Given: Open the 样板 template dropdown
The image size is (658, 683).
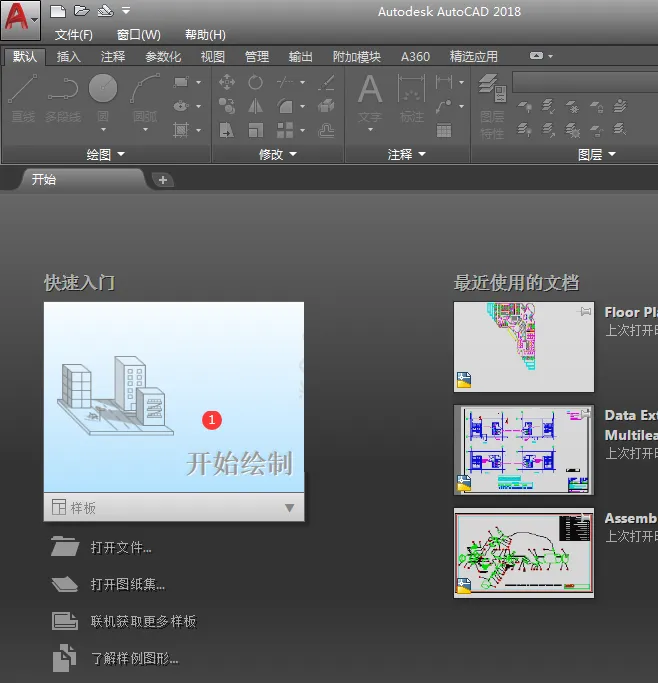Looking at the screenshot, I should click(x=174, y=507).
